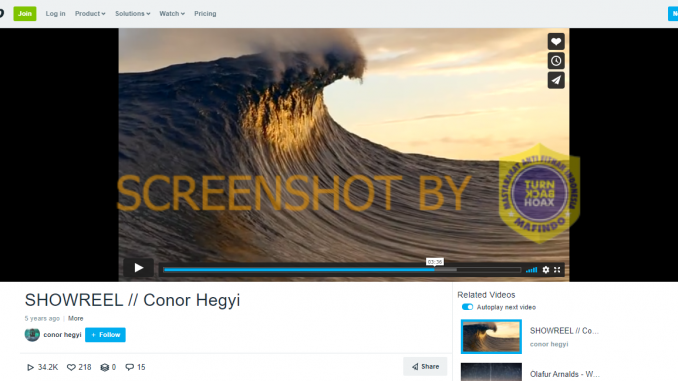Adjust the volume bars in player
The width and height of the screenshot is (678, 381).
click(531, 270)
